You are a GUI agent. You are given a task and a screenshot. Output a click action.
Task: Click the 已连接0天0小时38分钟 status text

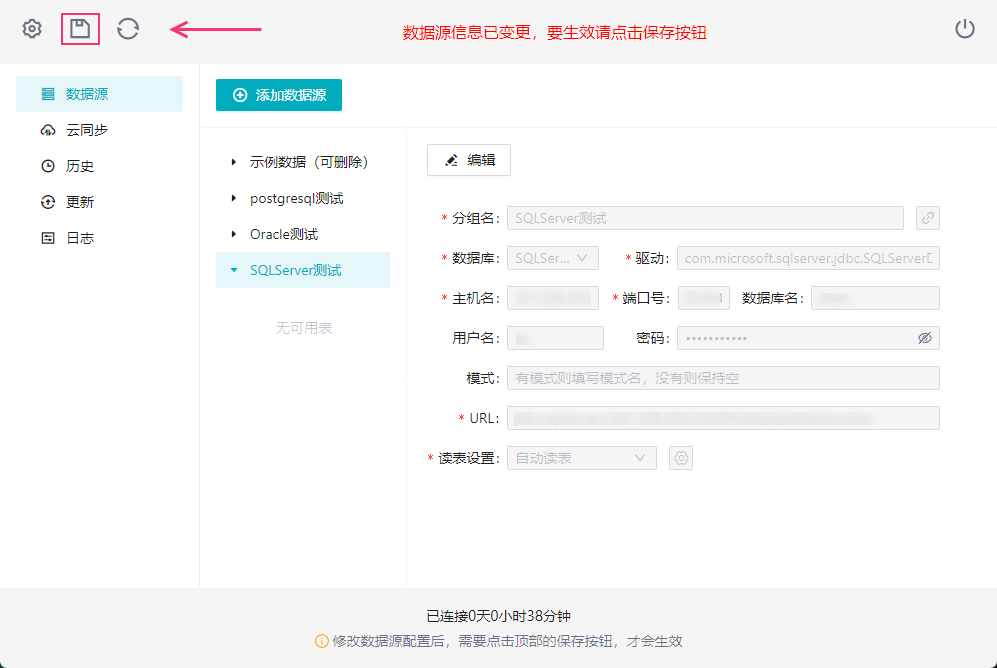tap(498, 616)
